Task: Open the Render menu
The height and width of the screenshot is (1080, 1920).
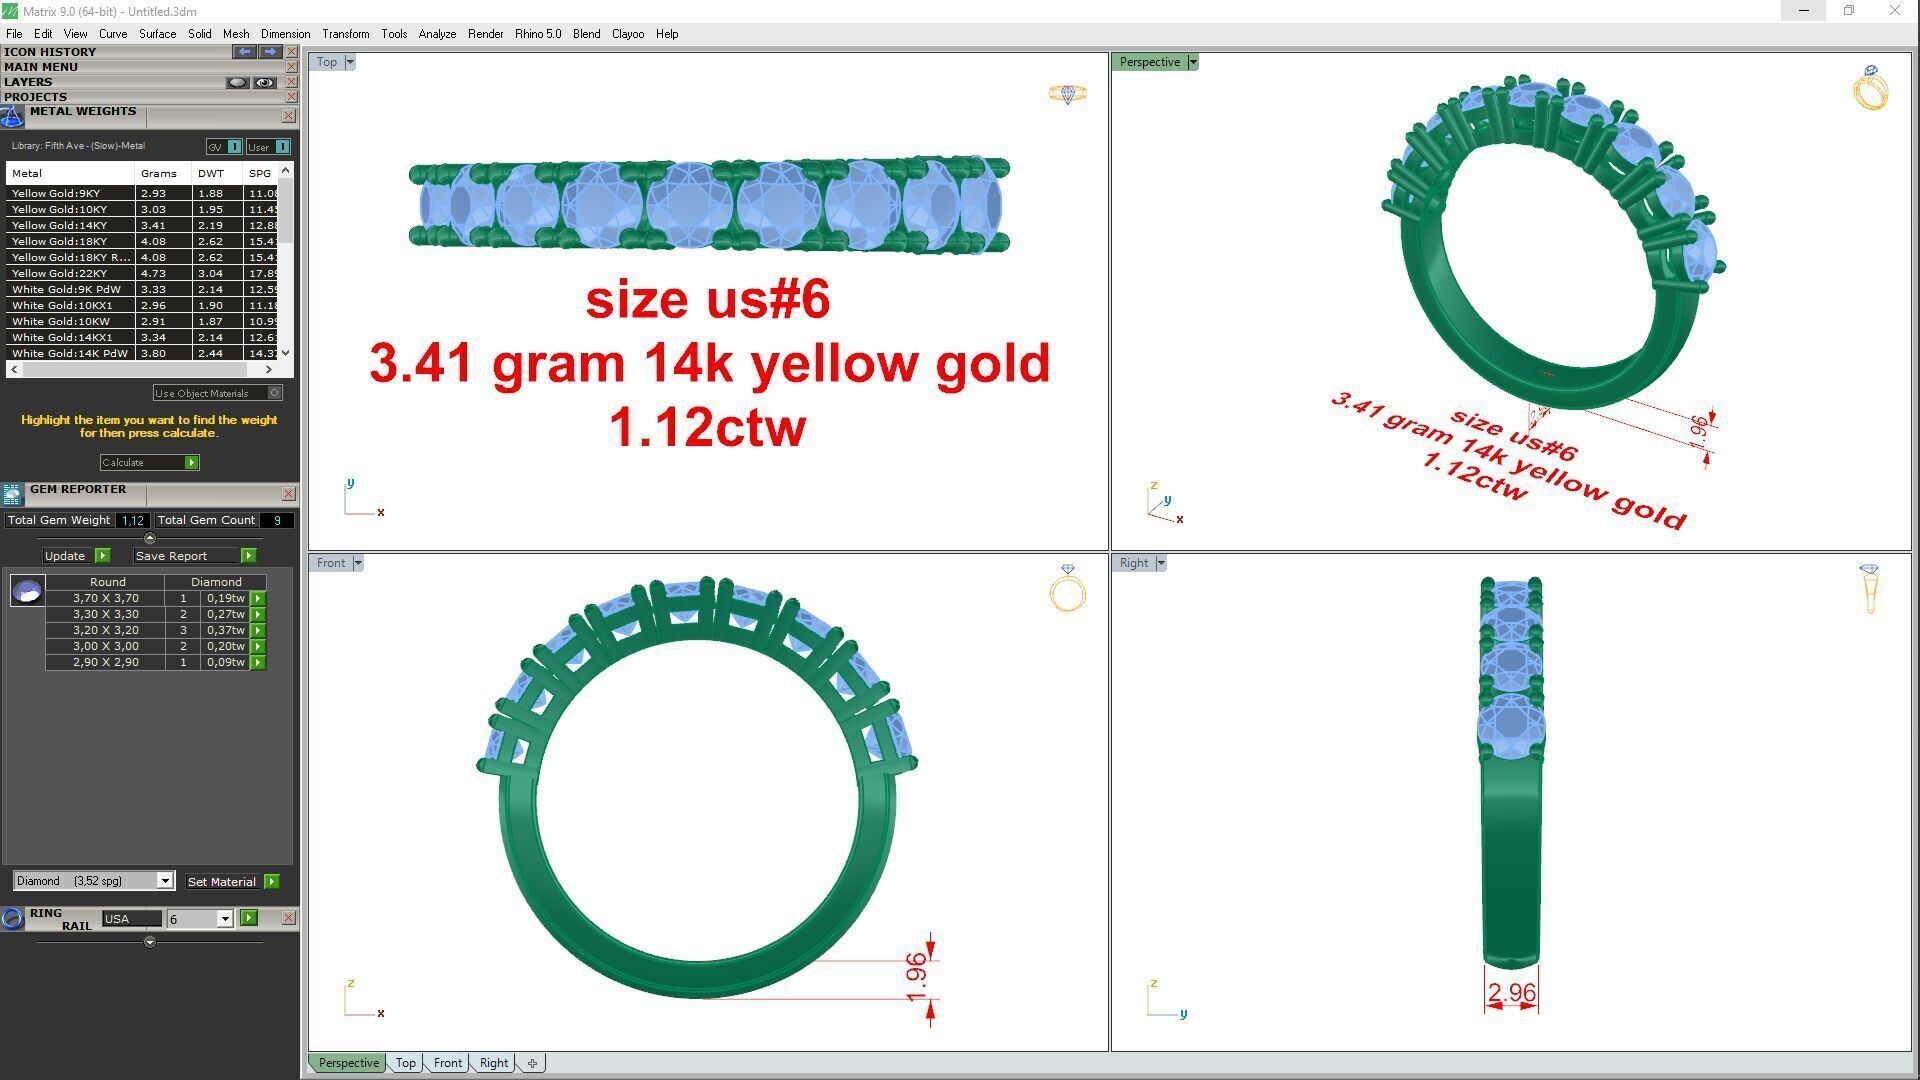Action: tap(485, 34)
